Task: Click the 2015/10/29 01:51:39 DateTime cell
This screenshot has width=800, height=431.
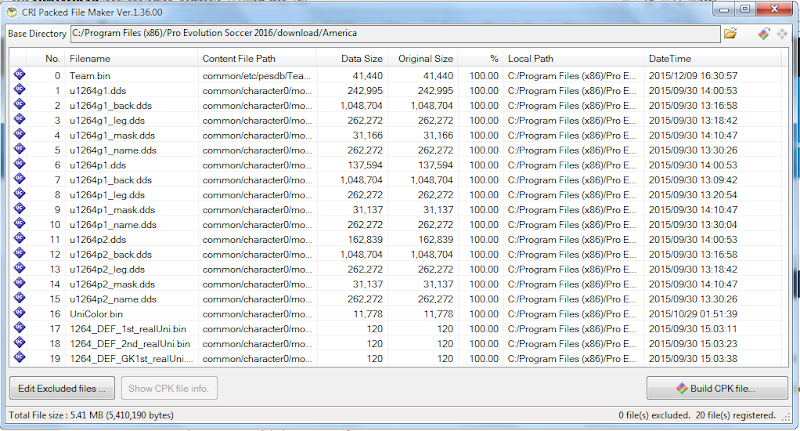Action: 693,314
